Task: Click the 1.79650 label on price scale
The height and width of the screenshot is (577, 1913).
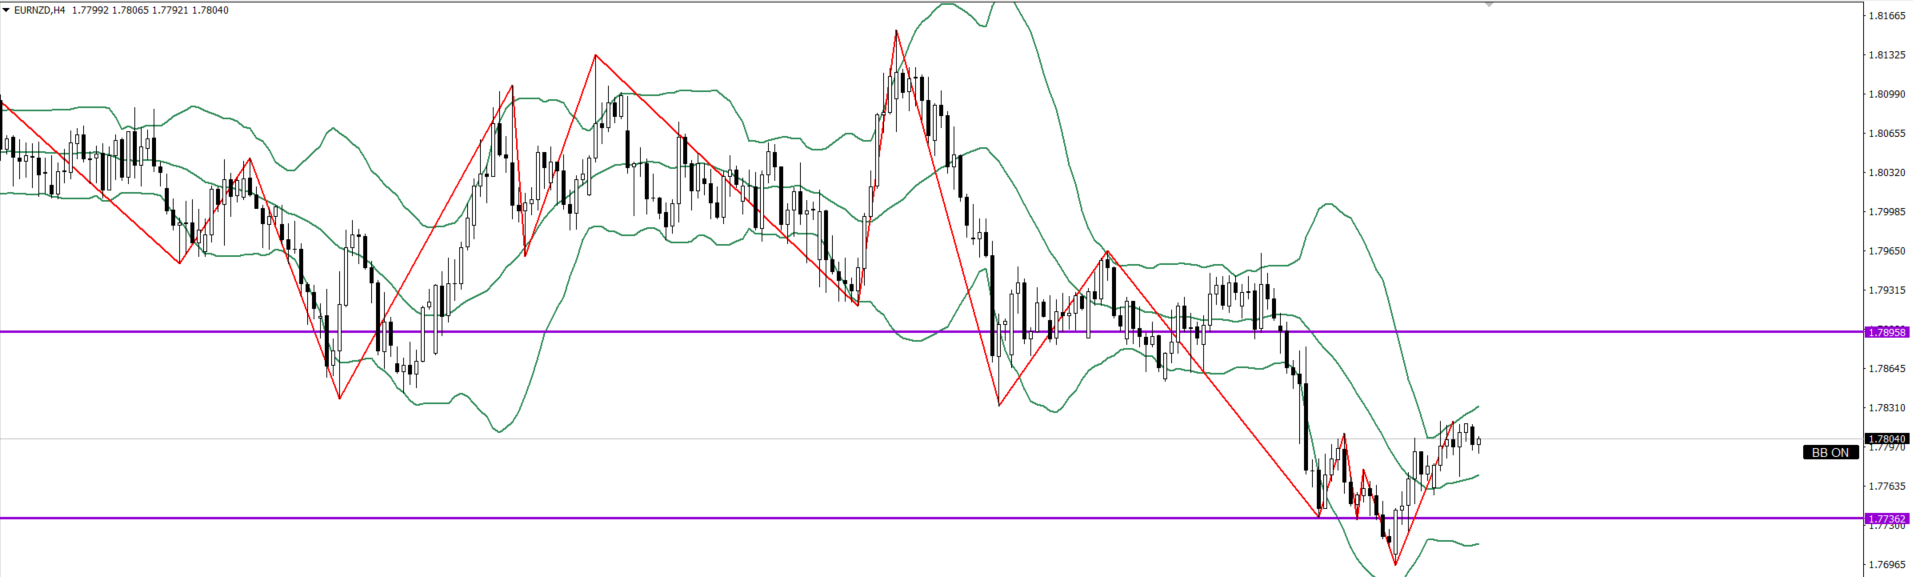Action: coord(1886,251)
